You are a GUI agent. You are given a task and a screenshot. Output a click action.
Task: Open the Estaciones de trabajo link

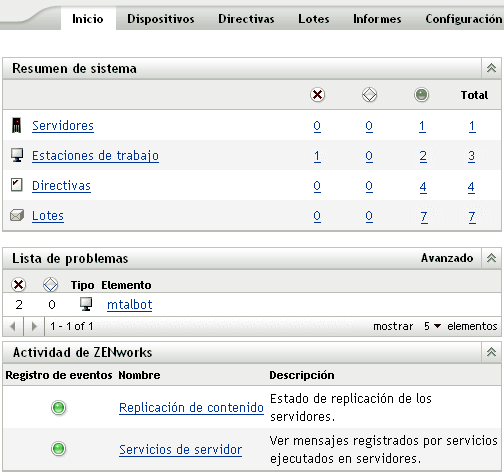[95, 156]
